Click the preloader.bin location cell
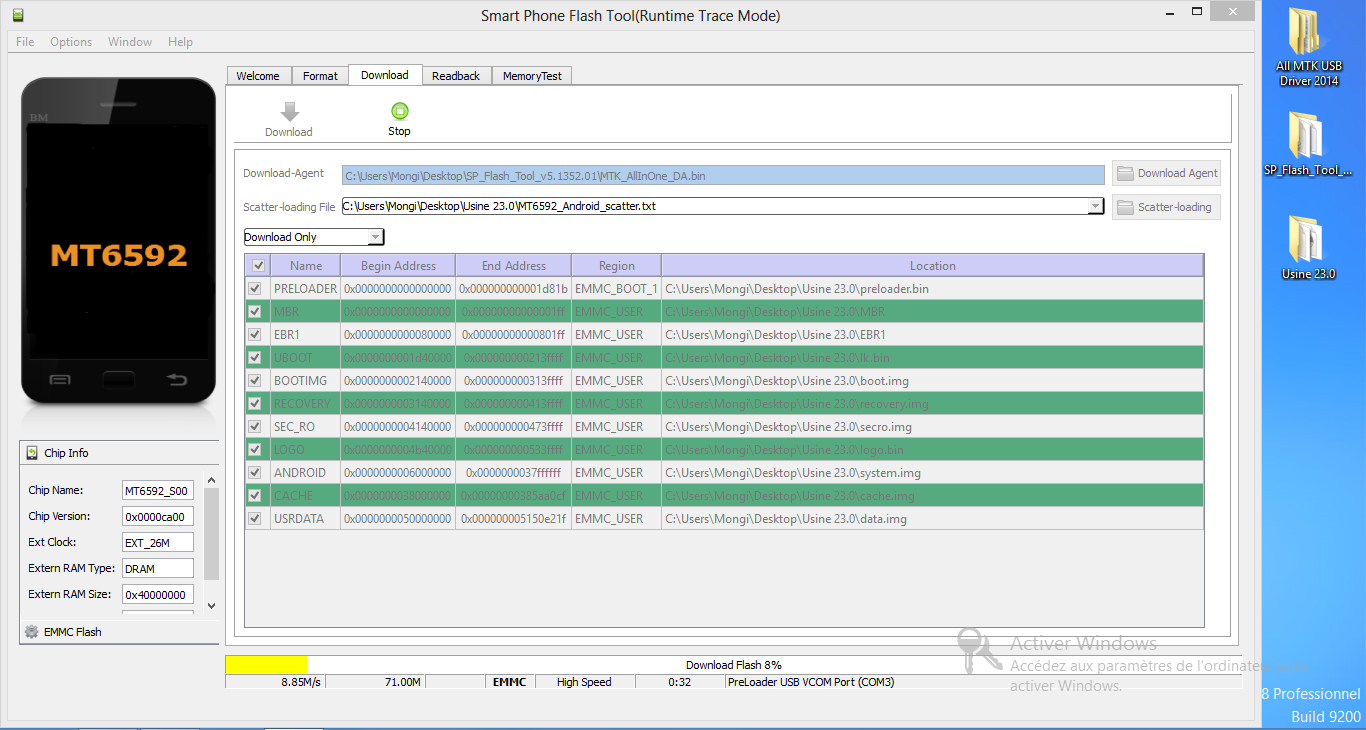 (932, 289)
